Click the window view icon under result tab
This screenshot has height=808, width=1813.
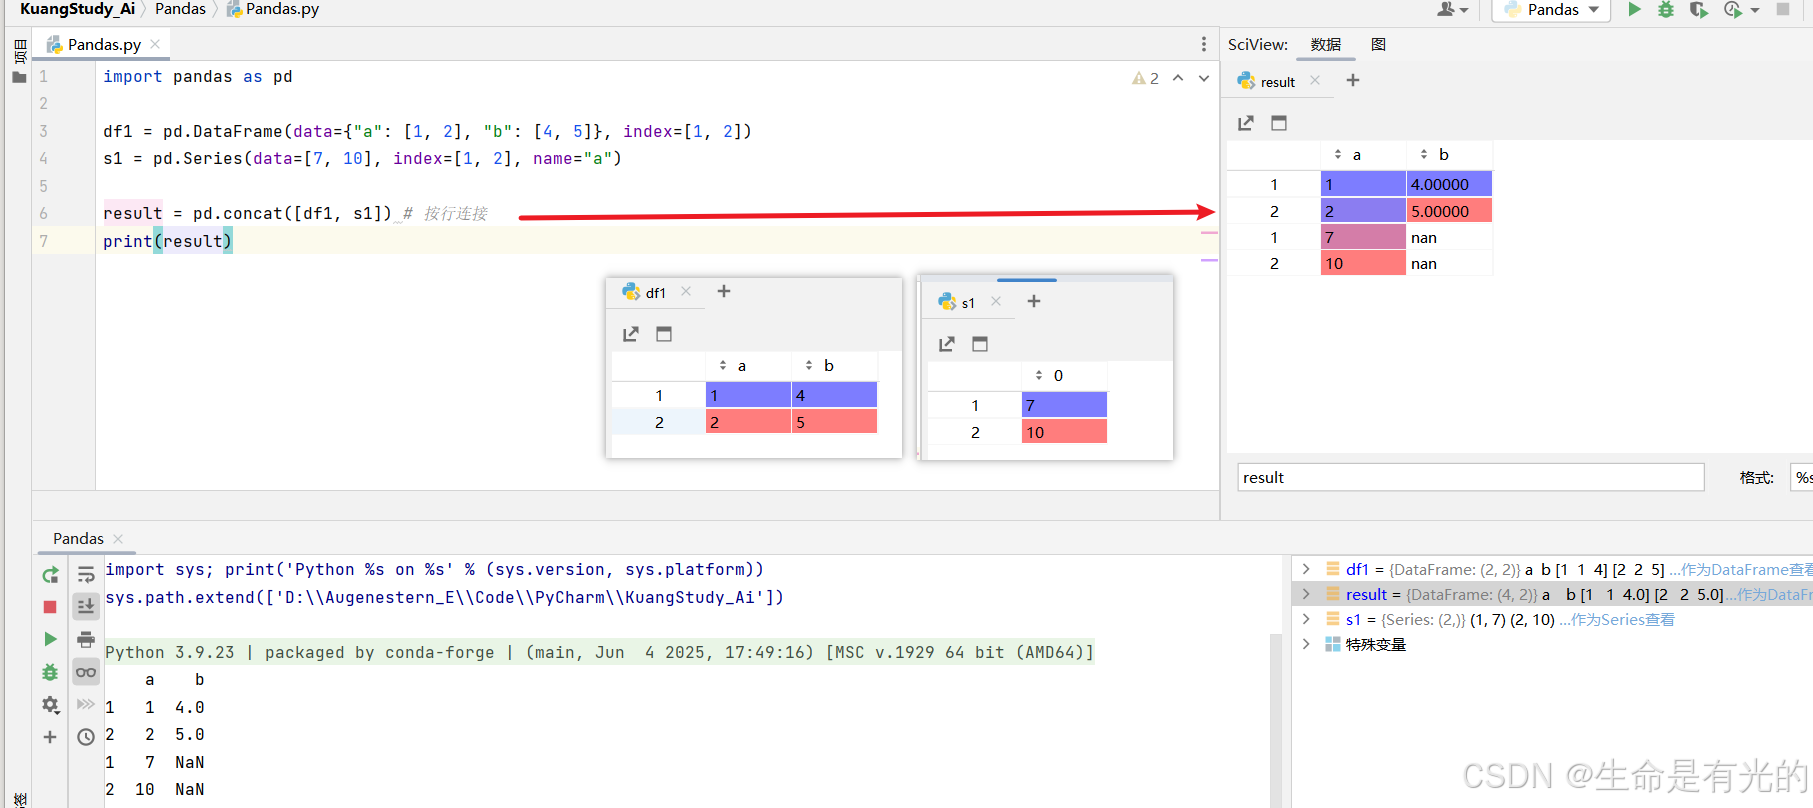coord(1279,123)
